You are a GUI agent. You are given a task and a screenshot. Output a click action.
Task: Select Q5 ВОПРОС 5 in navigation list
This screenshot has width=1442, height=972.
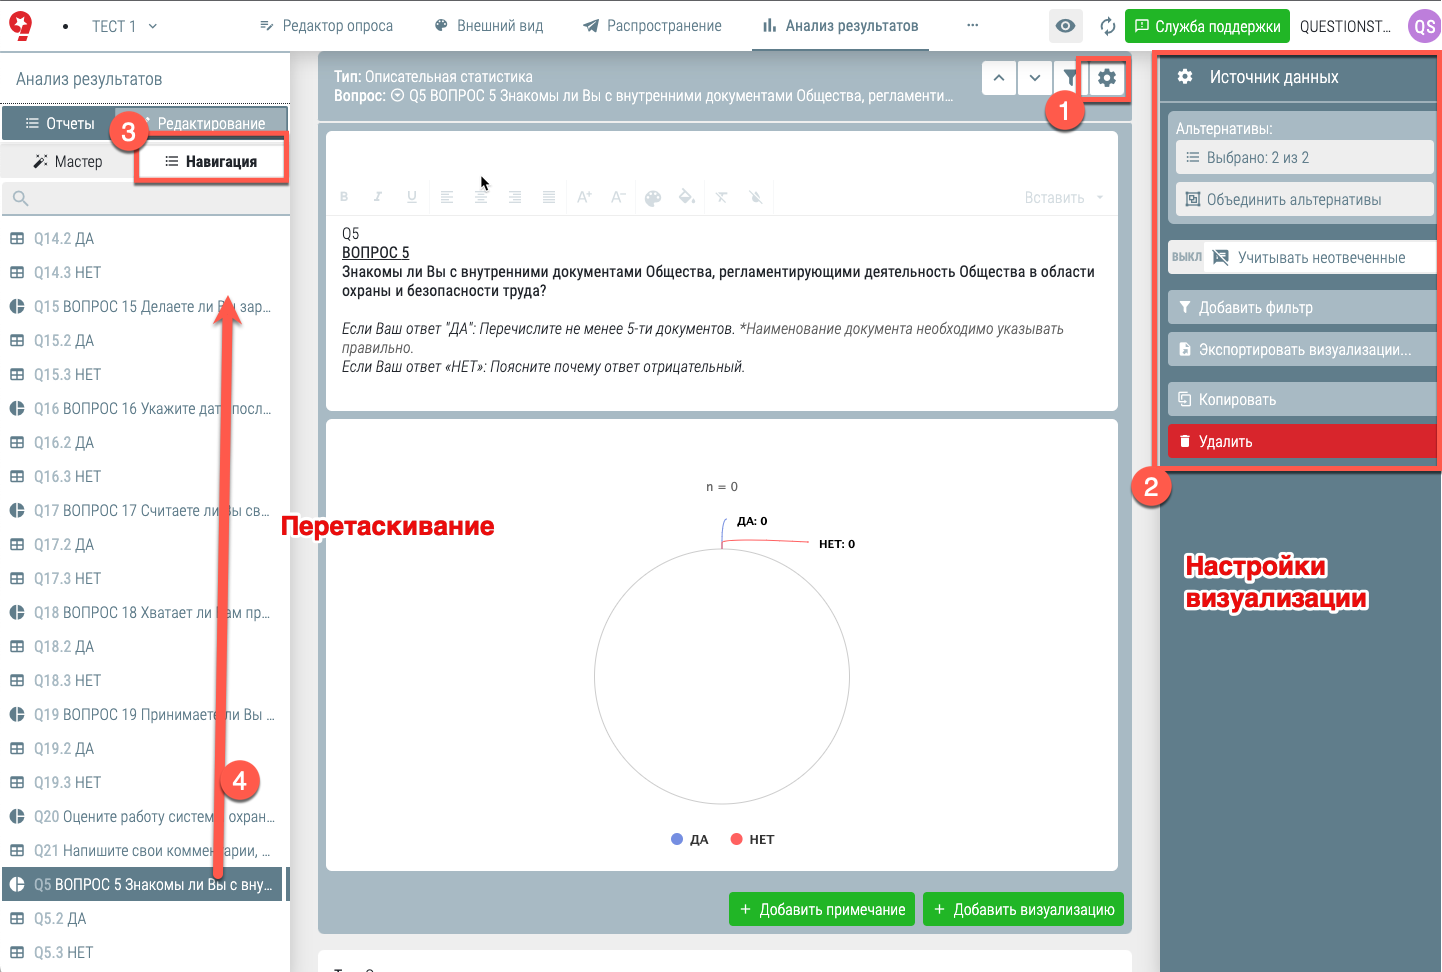click(x=144, y=884)
